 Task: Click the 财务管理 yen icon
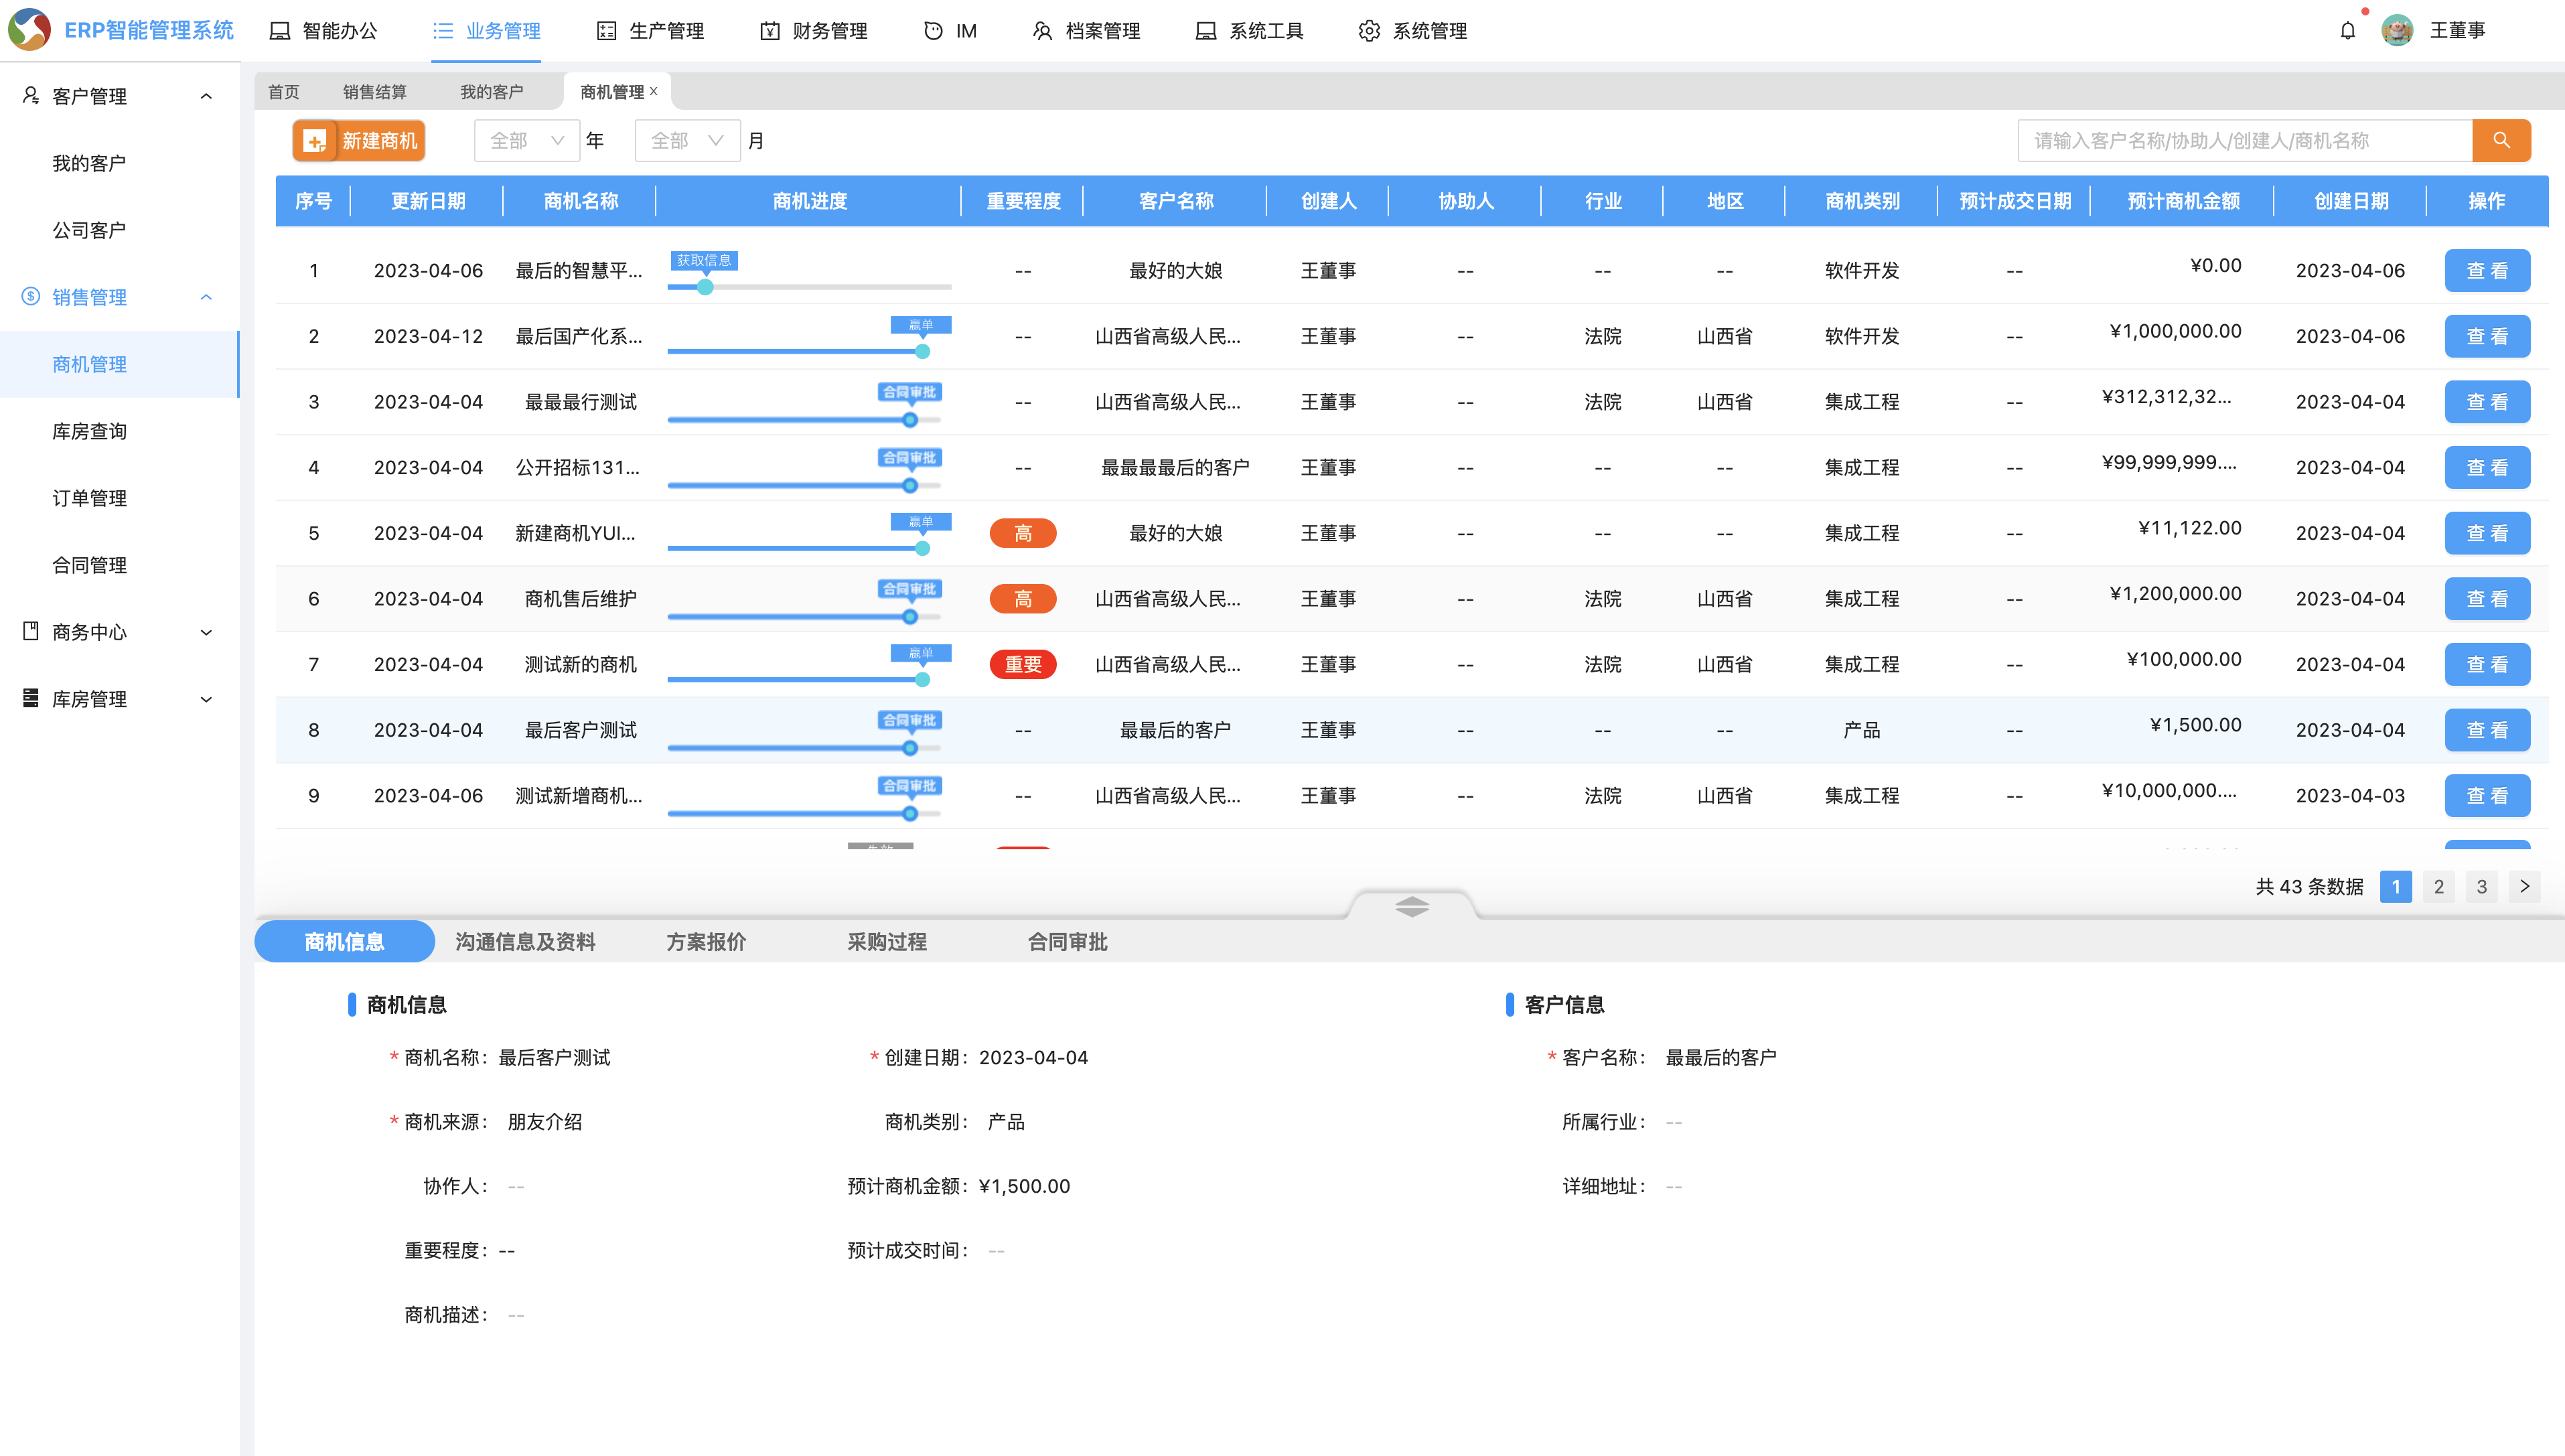click(x=770, y=31)
